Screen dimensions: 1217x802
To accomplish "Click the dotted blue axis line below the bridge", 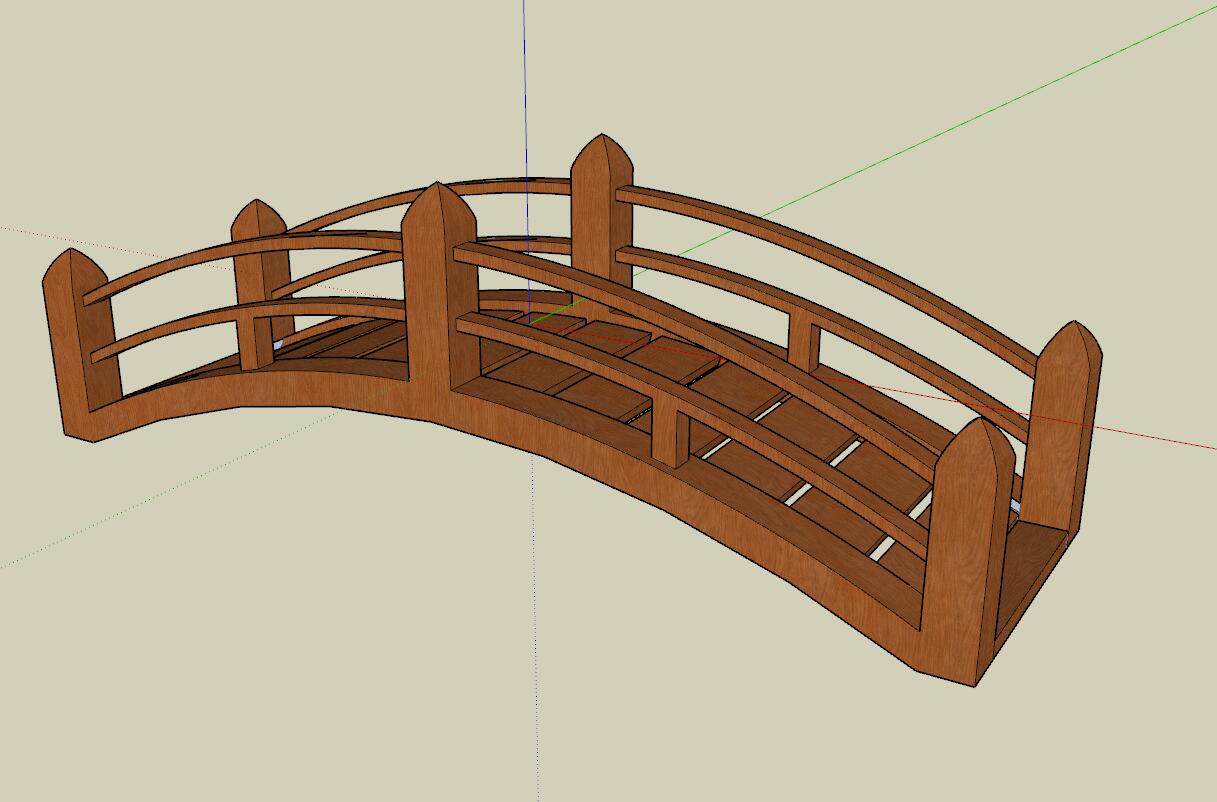I will click(x=535, y=650).
